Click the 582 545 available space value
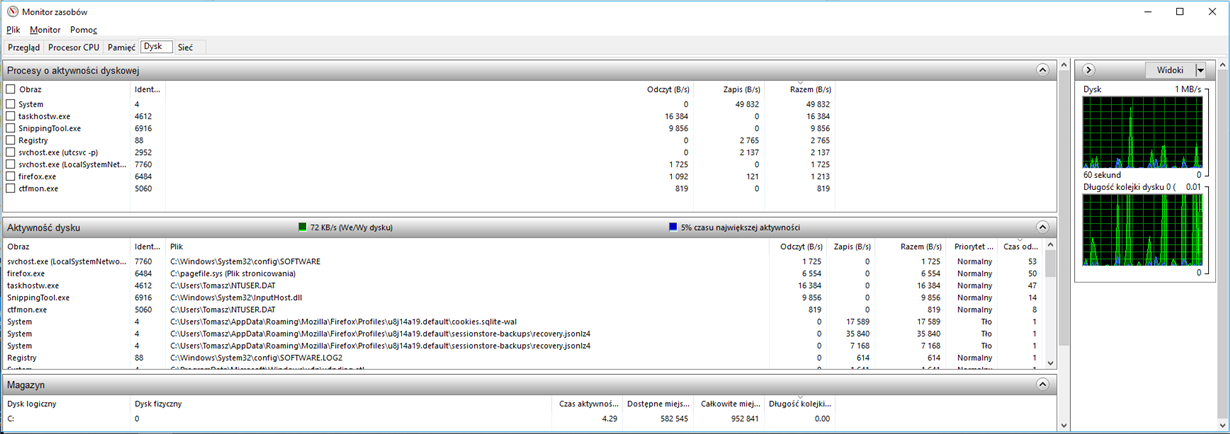 675,418
